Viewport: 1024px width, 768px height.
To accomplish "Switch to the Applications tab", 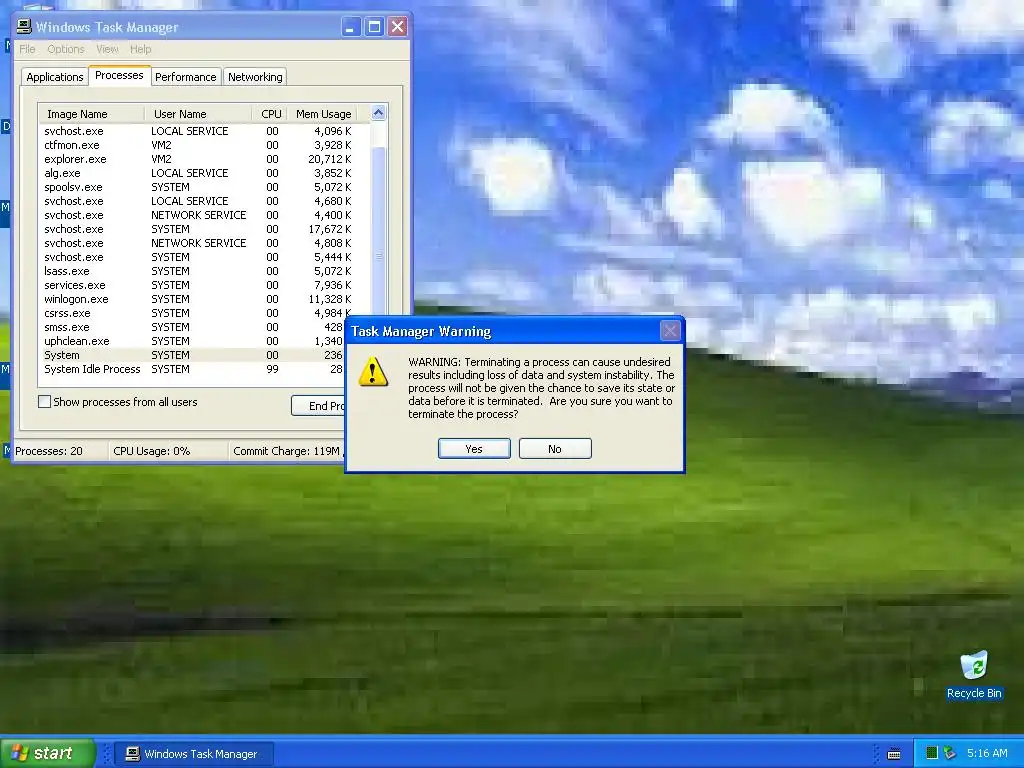I will (x=55, y=77).
